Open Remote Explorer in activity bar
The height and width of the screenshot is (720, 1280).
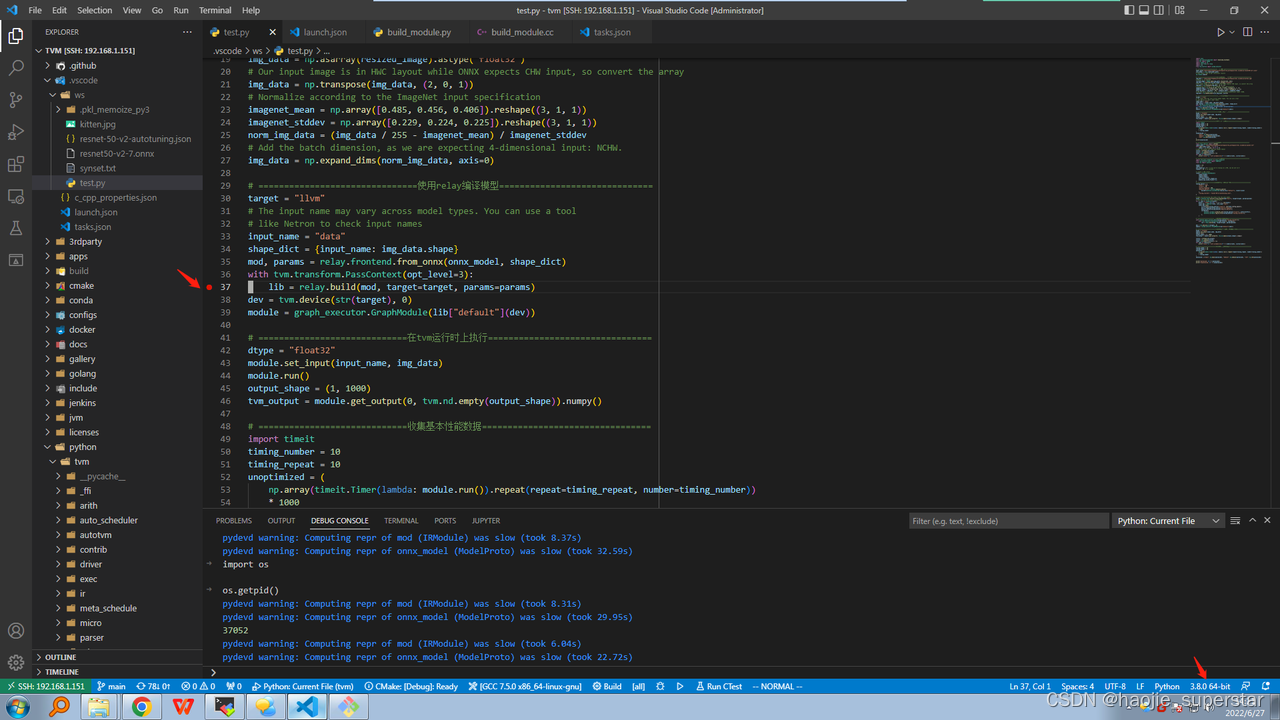tap(16, 196)
